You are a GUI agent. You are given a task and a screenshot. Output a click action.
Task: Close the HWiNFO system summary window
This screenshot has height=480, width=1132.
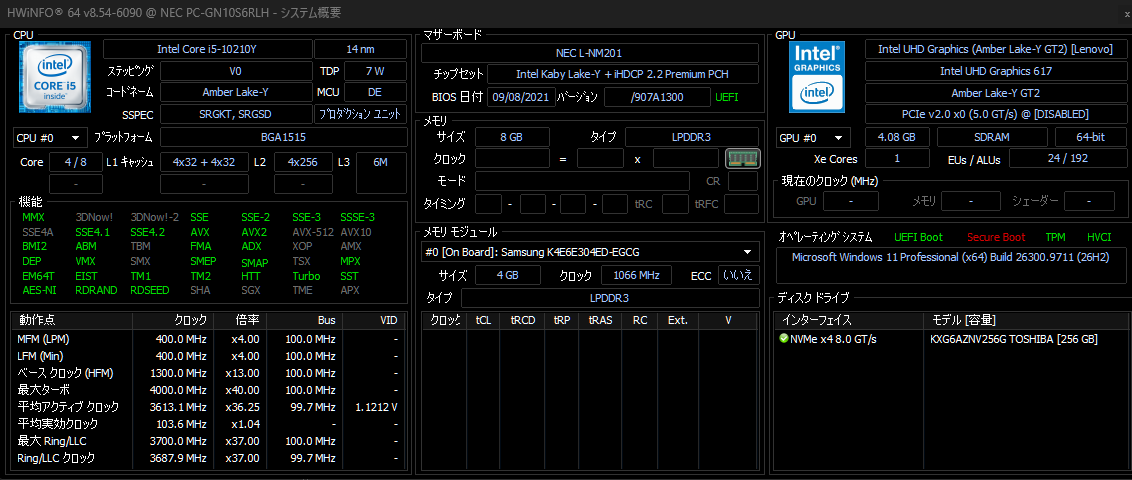tap(1127, 13)
